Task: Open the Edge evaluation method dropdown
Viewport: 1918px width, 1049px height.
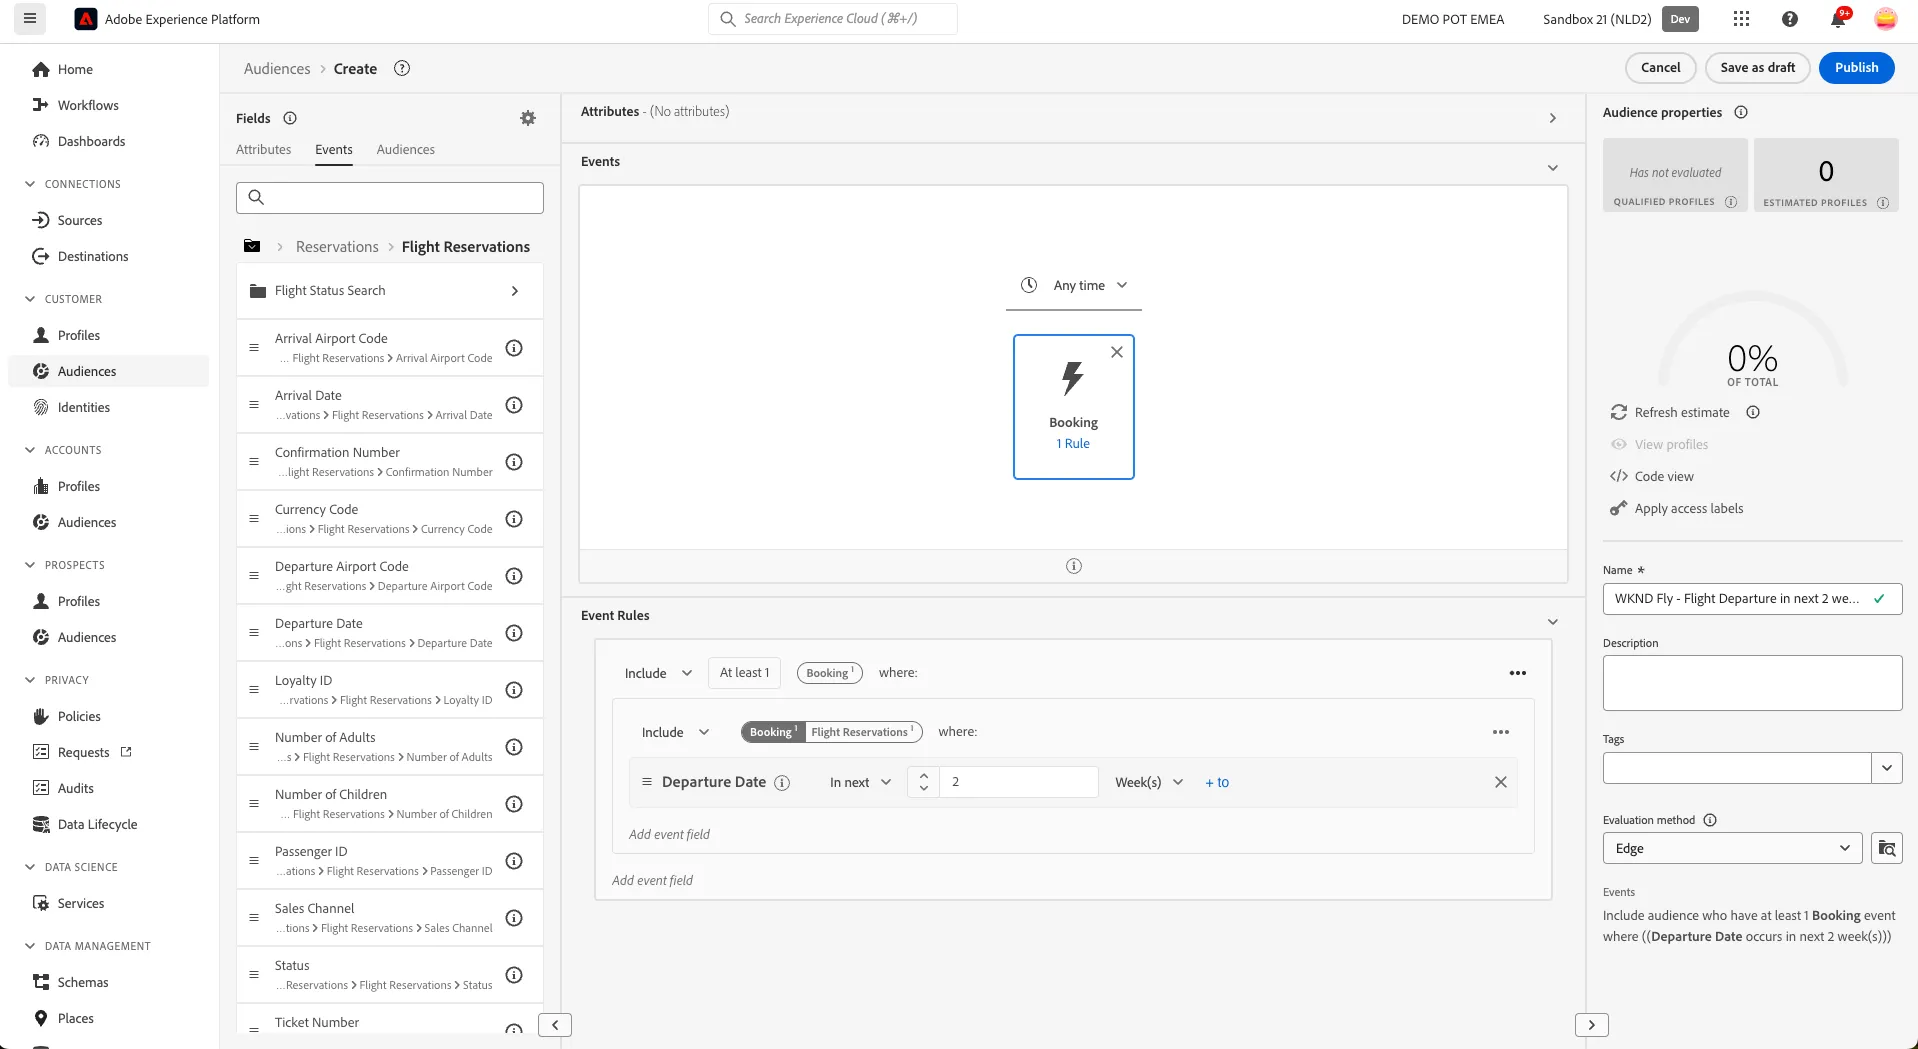Action: 1732,848
